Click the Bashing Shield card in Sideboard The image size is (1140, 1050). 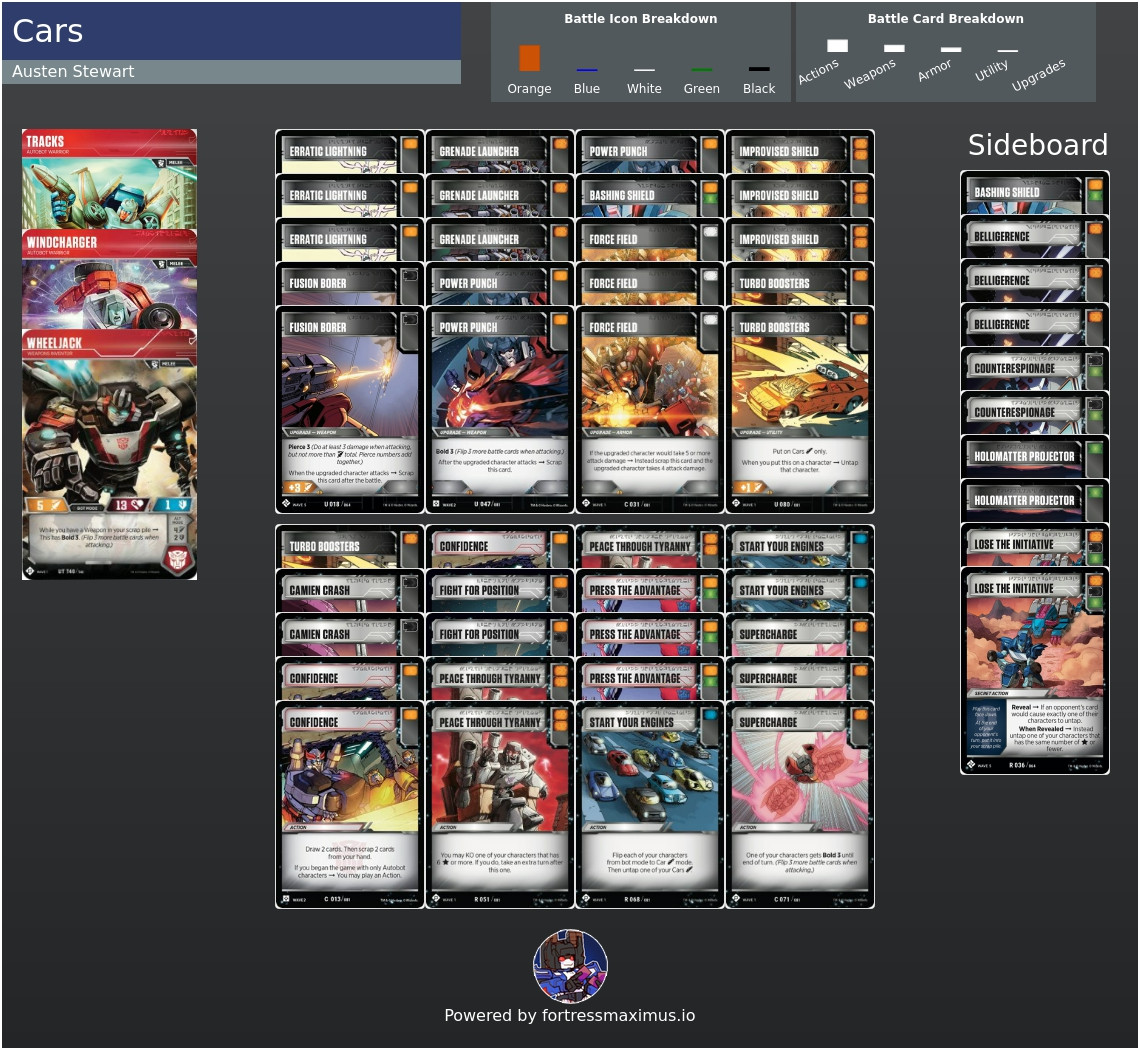(1035, 193)
